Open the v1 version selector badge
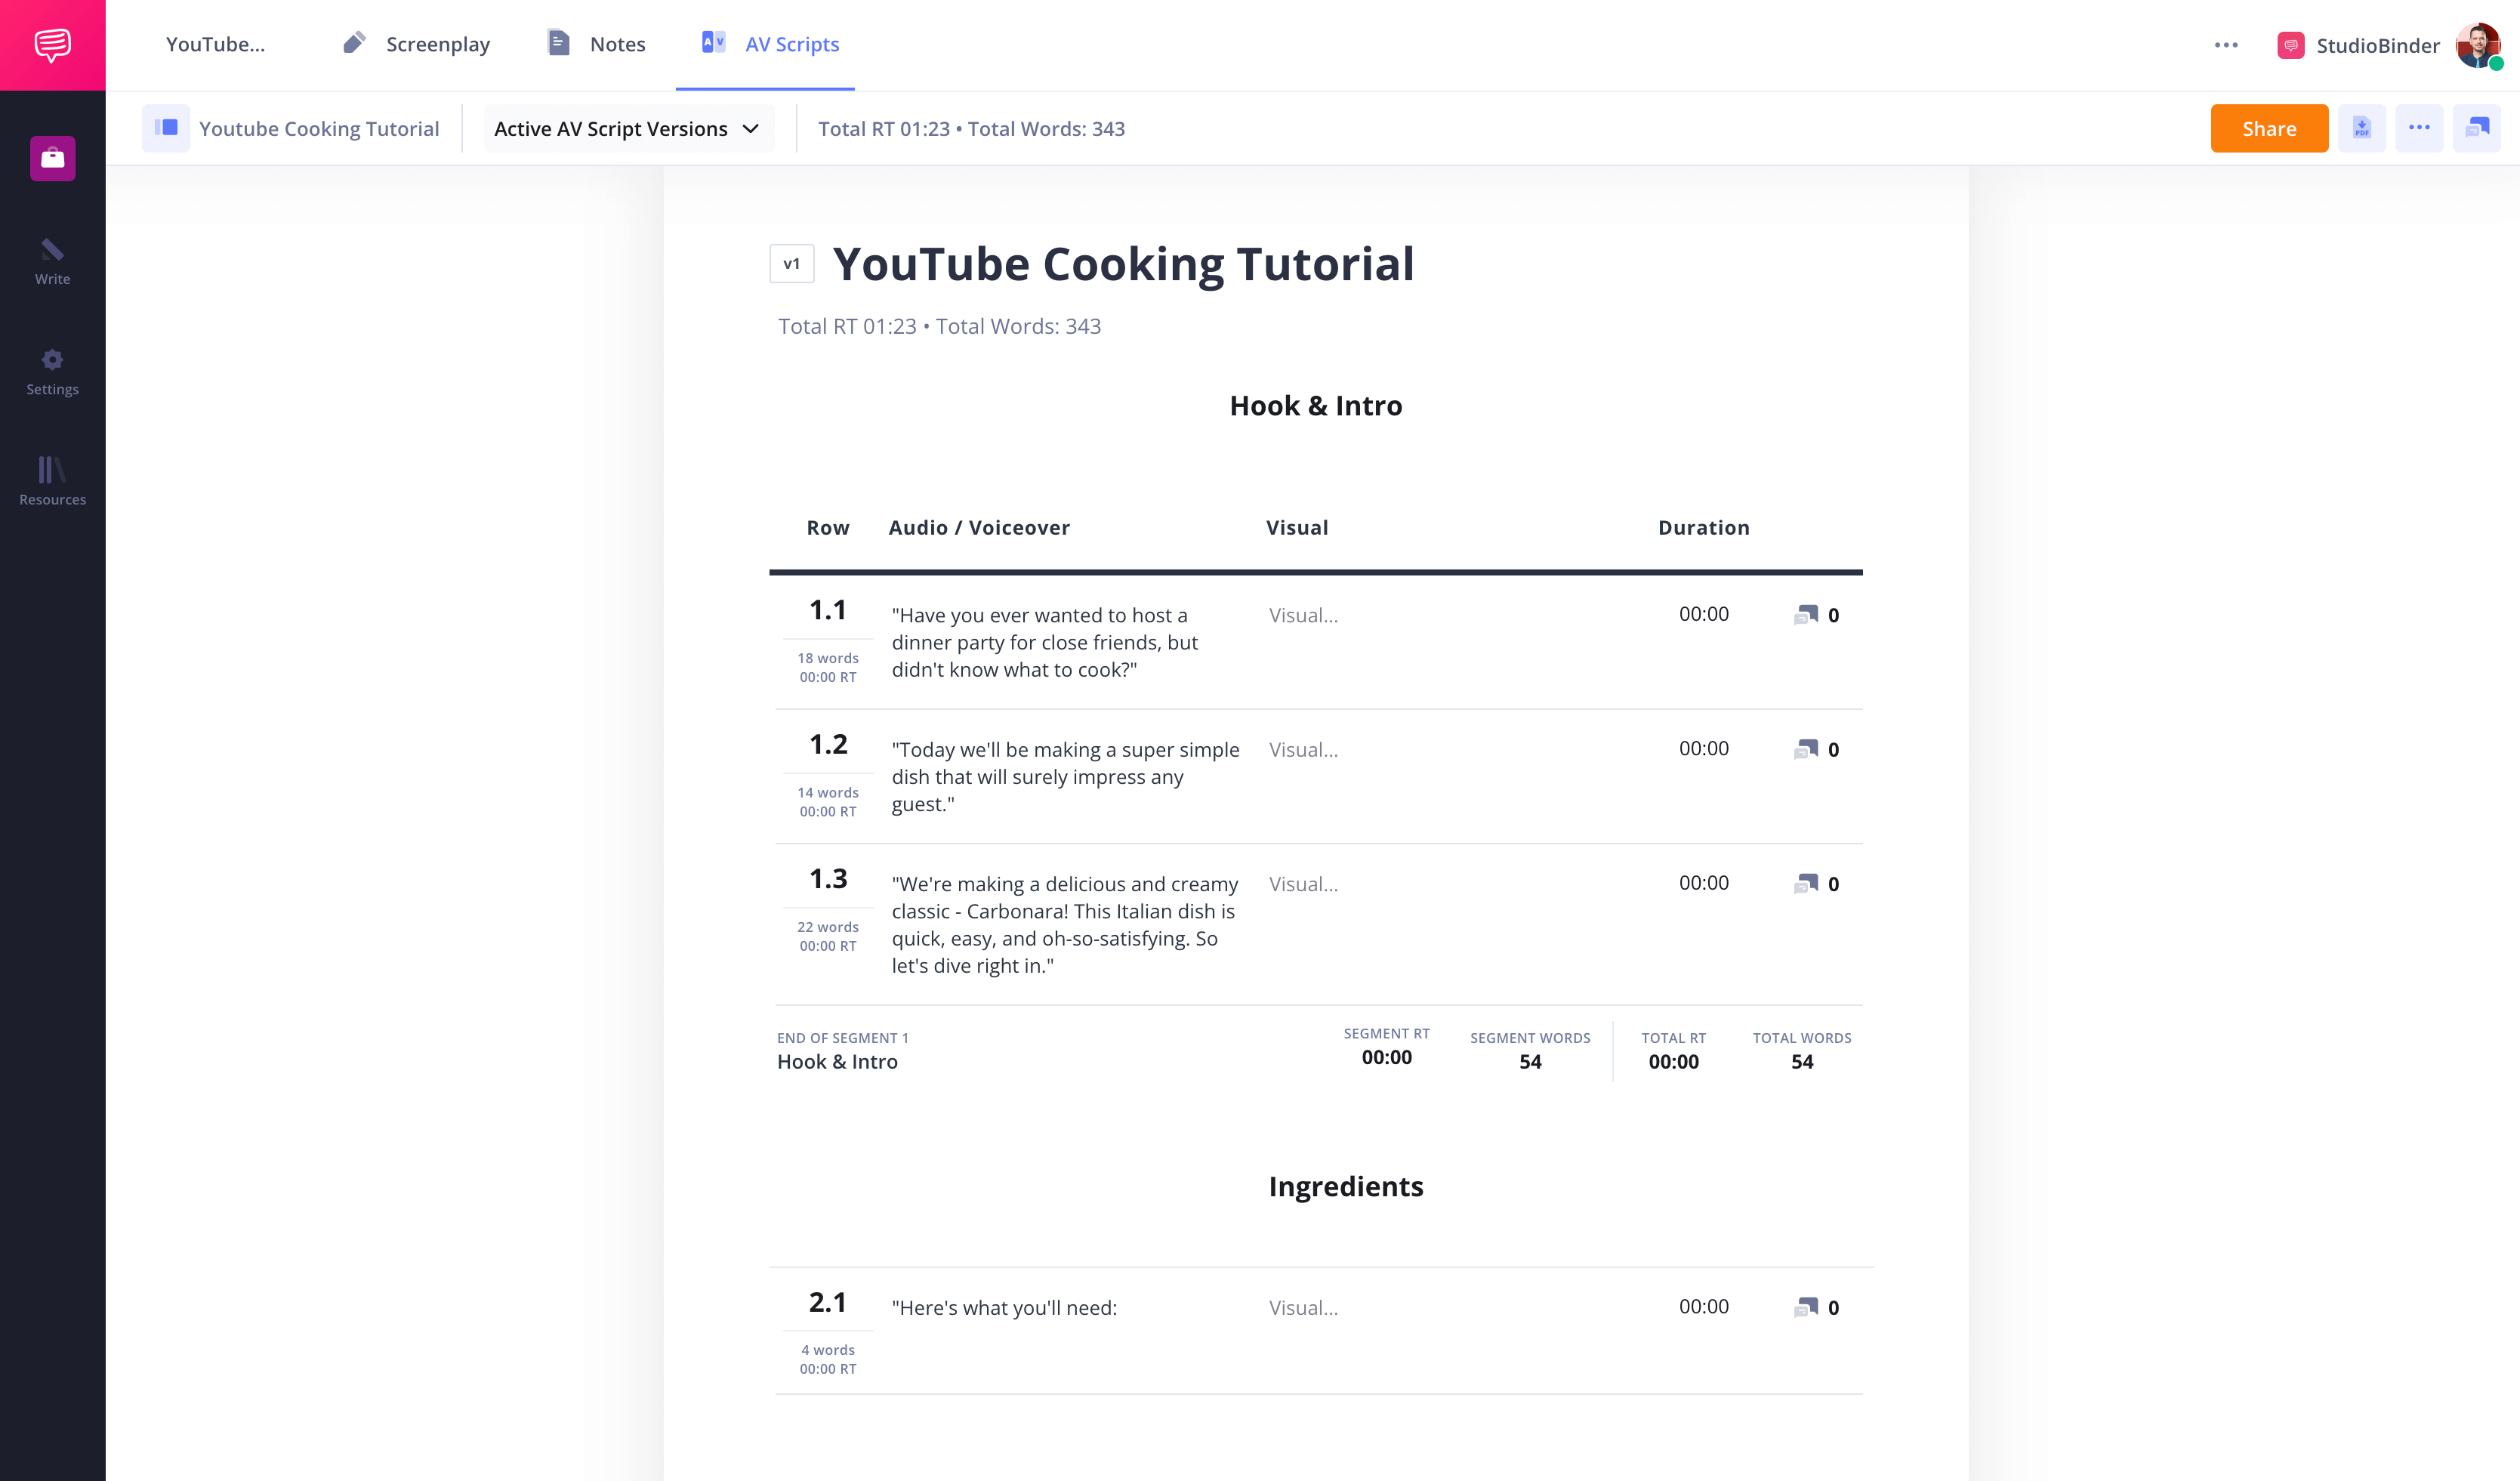The height and width of the screenshot is (1481, 2520). (791, 264)
